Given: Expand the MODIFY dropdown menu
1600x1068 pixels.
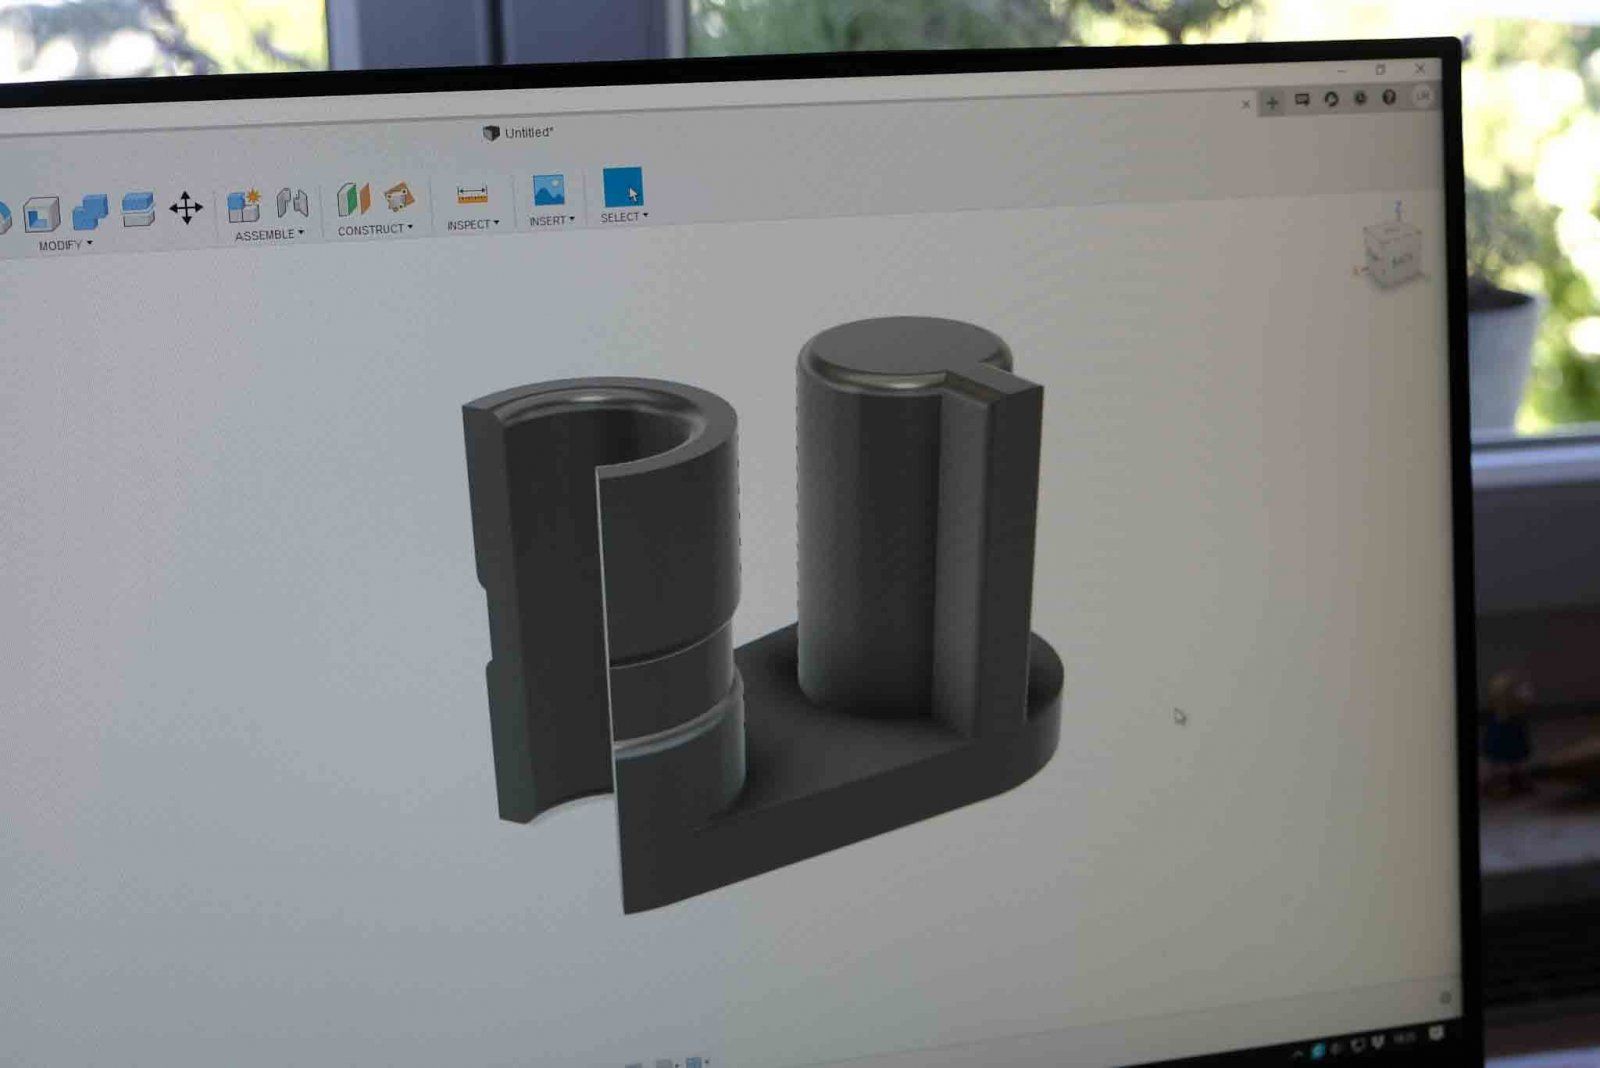Looking at the screenshot, I should (66, 245).
